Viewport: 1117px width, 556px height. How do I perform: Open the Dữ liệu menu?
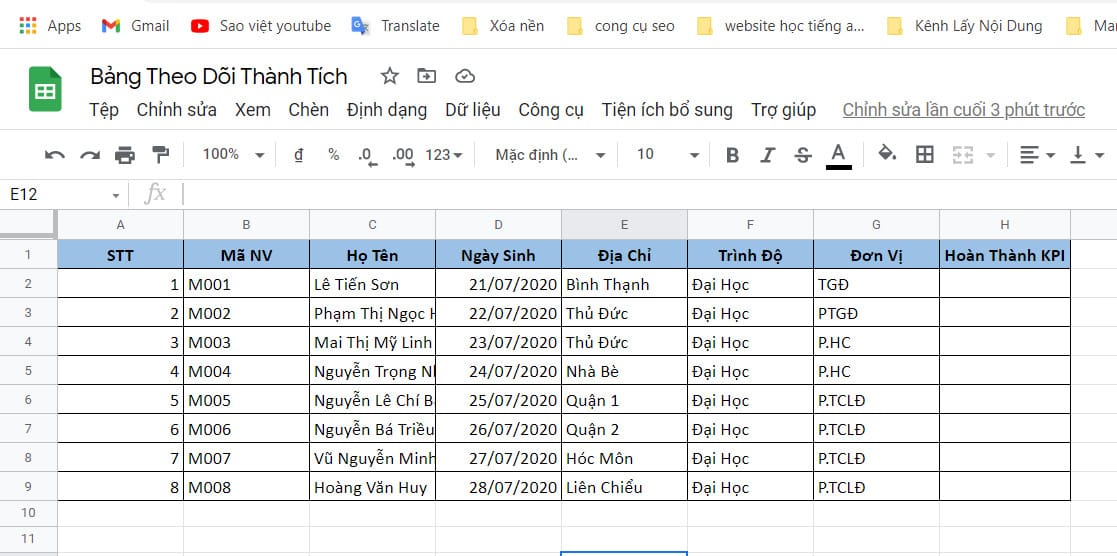473,110
